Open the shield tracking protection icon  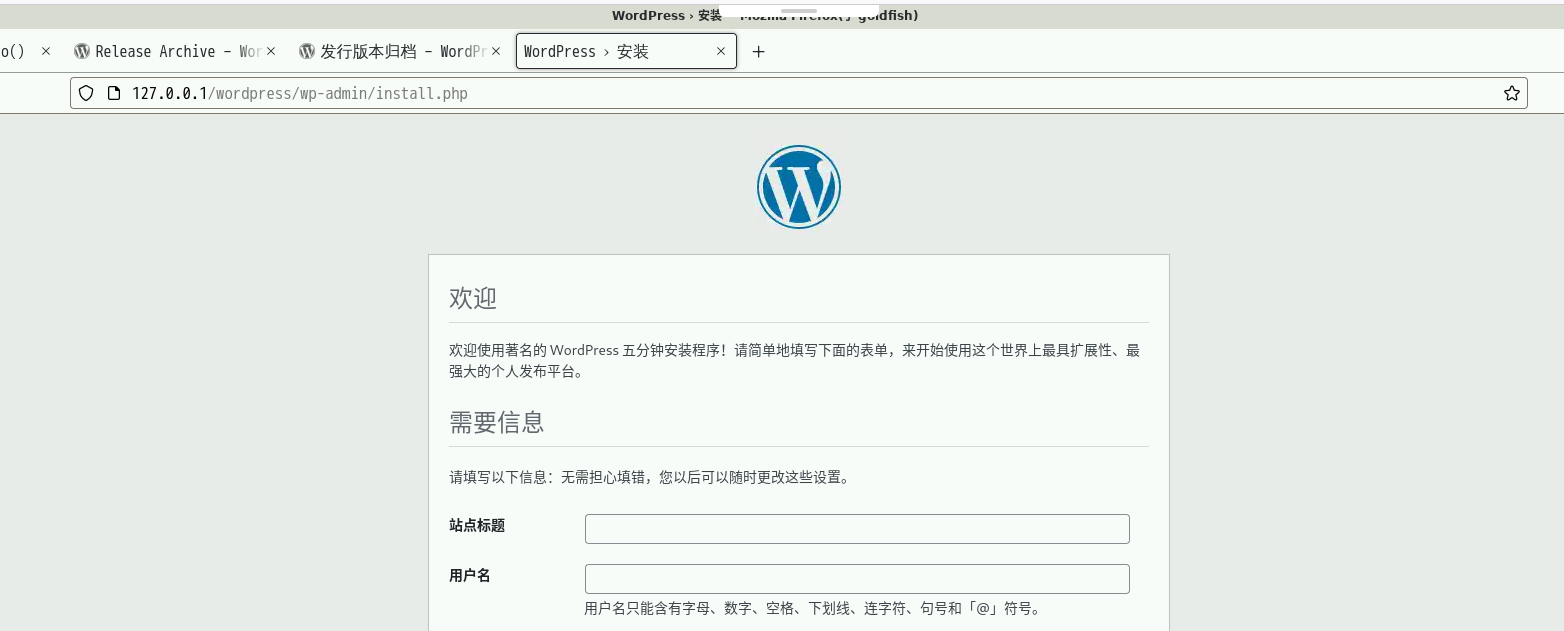pos(86,93)
